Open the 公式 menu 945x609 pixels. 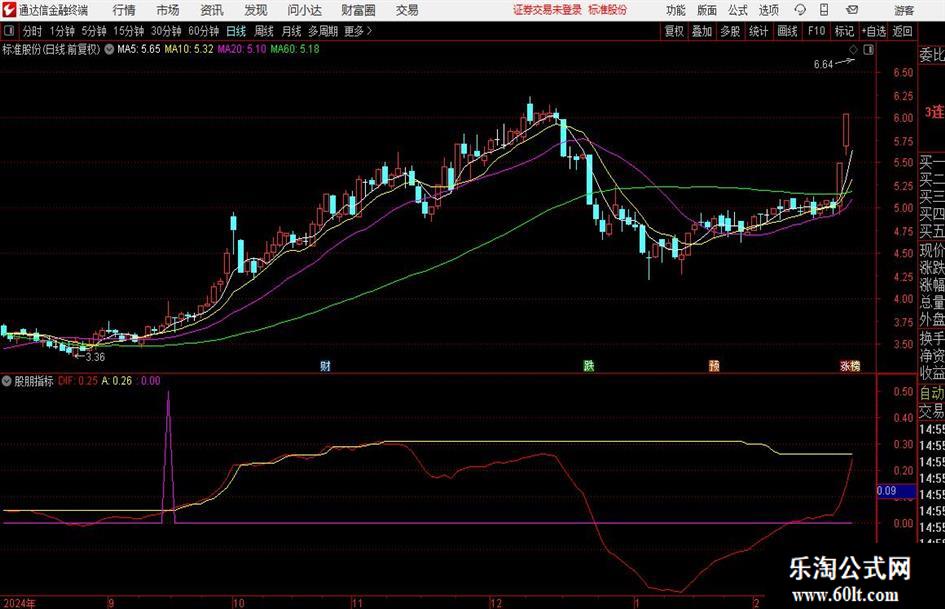738,10
